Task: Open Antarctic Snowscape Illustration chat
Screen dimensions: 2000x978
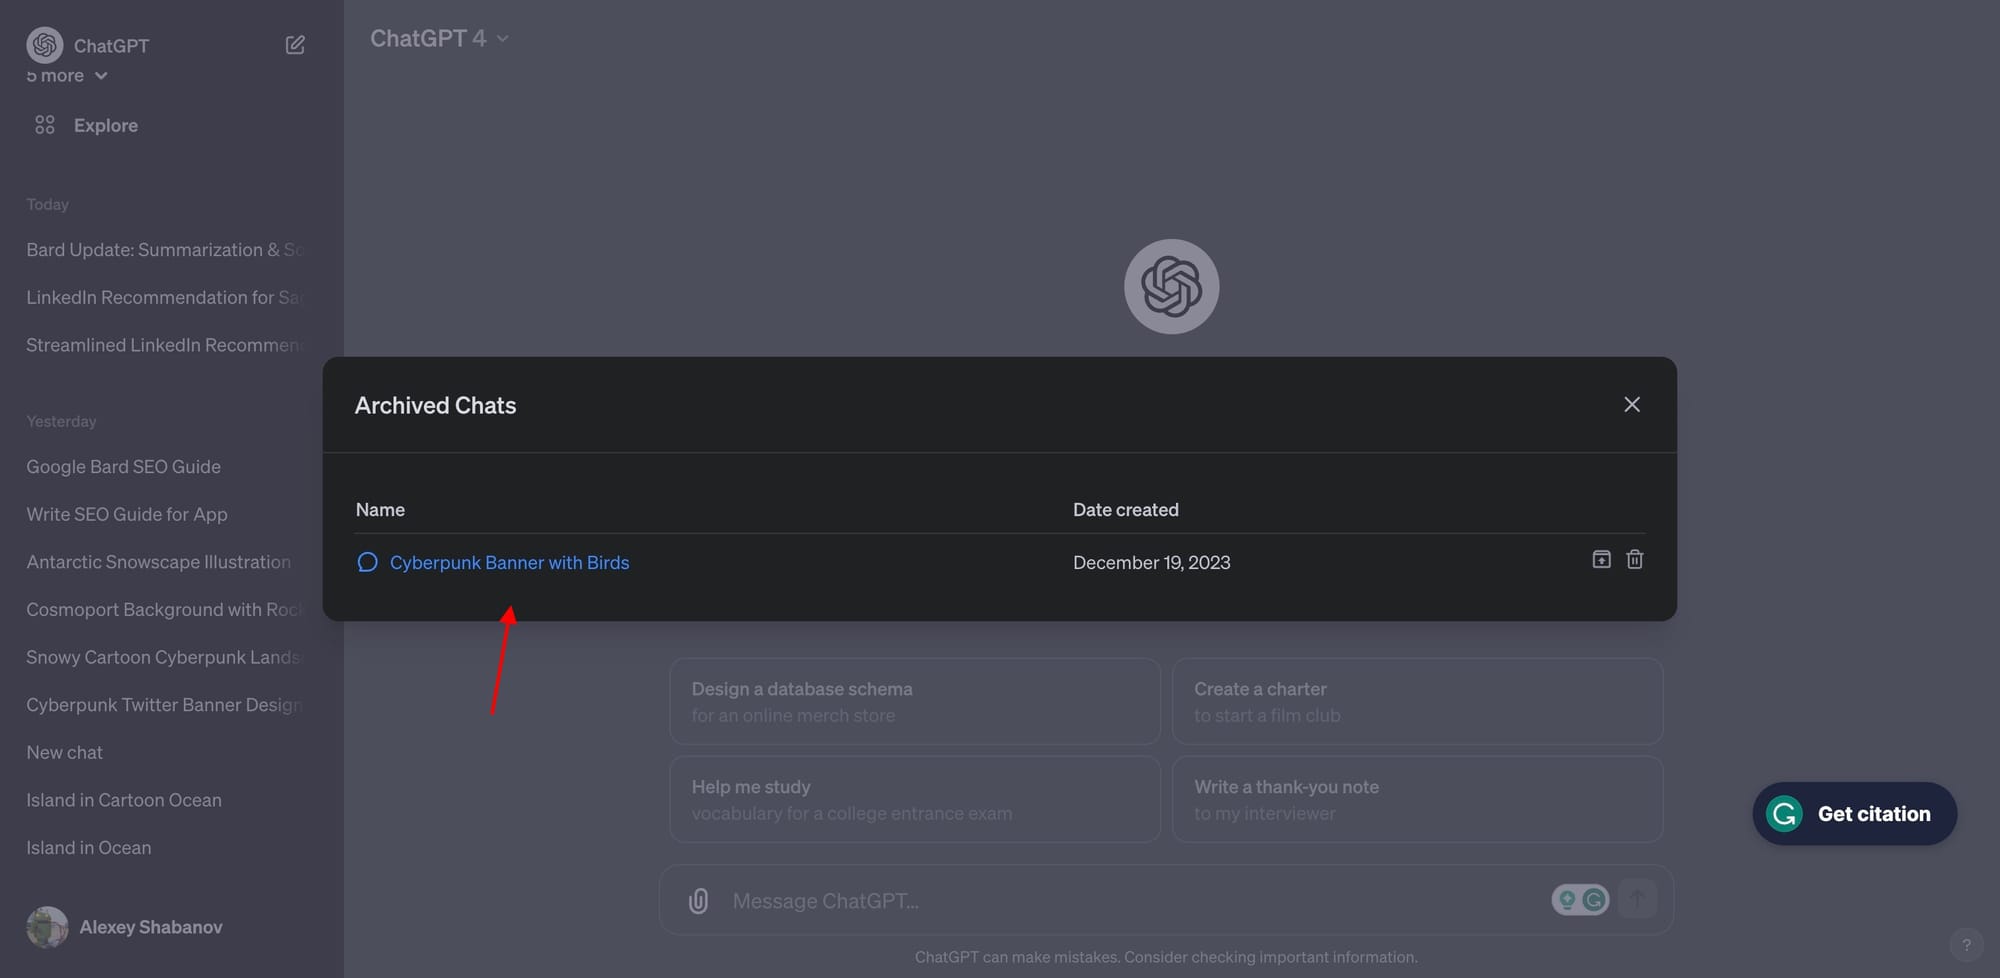Action: (159, 562)
